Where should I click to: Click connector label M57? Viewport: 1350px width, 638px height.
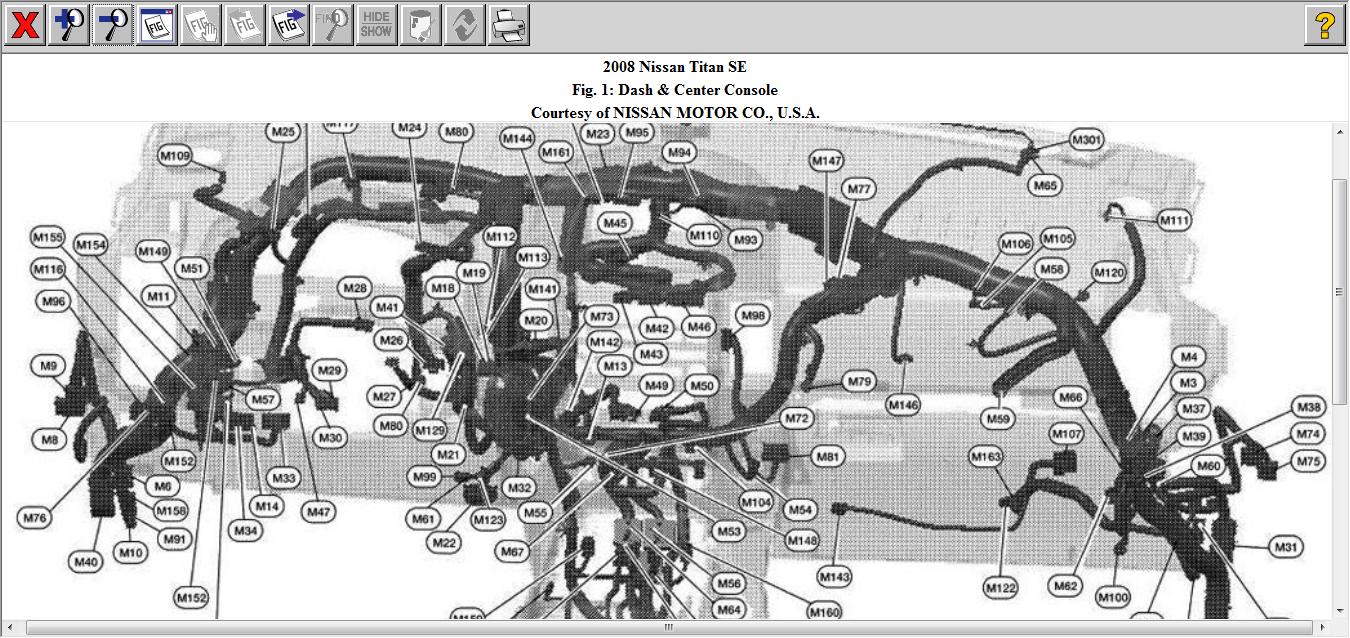pos(262,400)
